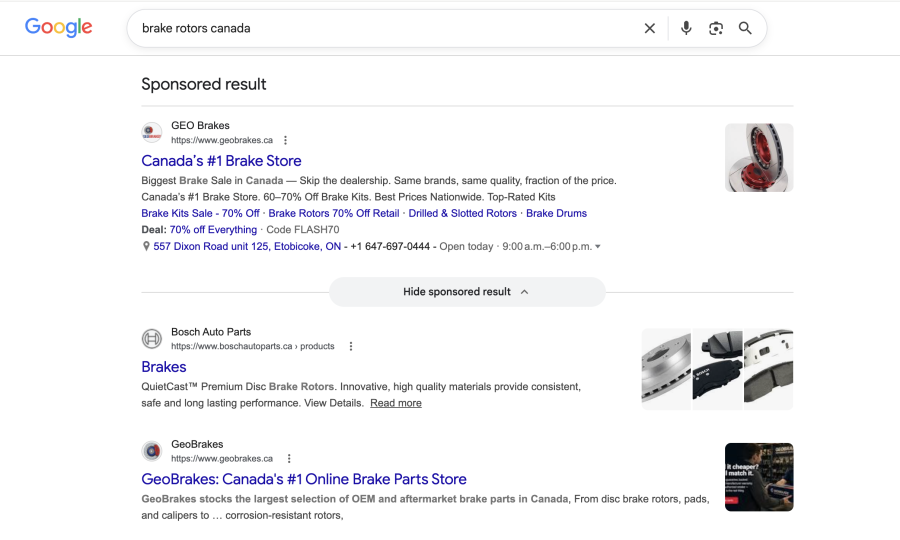
Task: Open search by image camera icon
Action: point(715,28)
